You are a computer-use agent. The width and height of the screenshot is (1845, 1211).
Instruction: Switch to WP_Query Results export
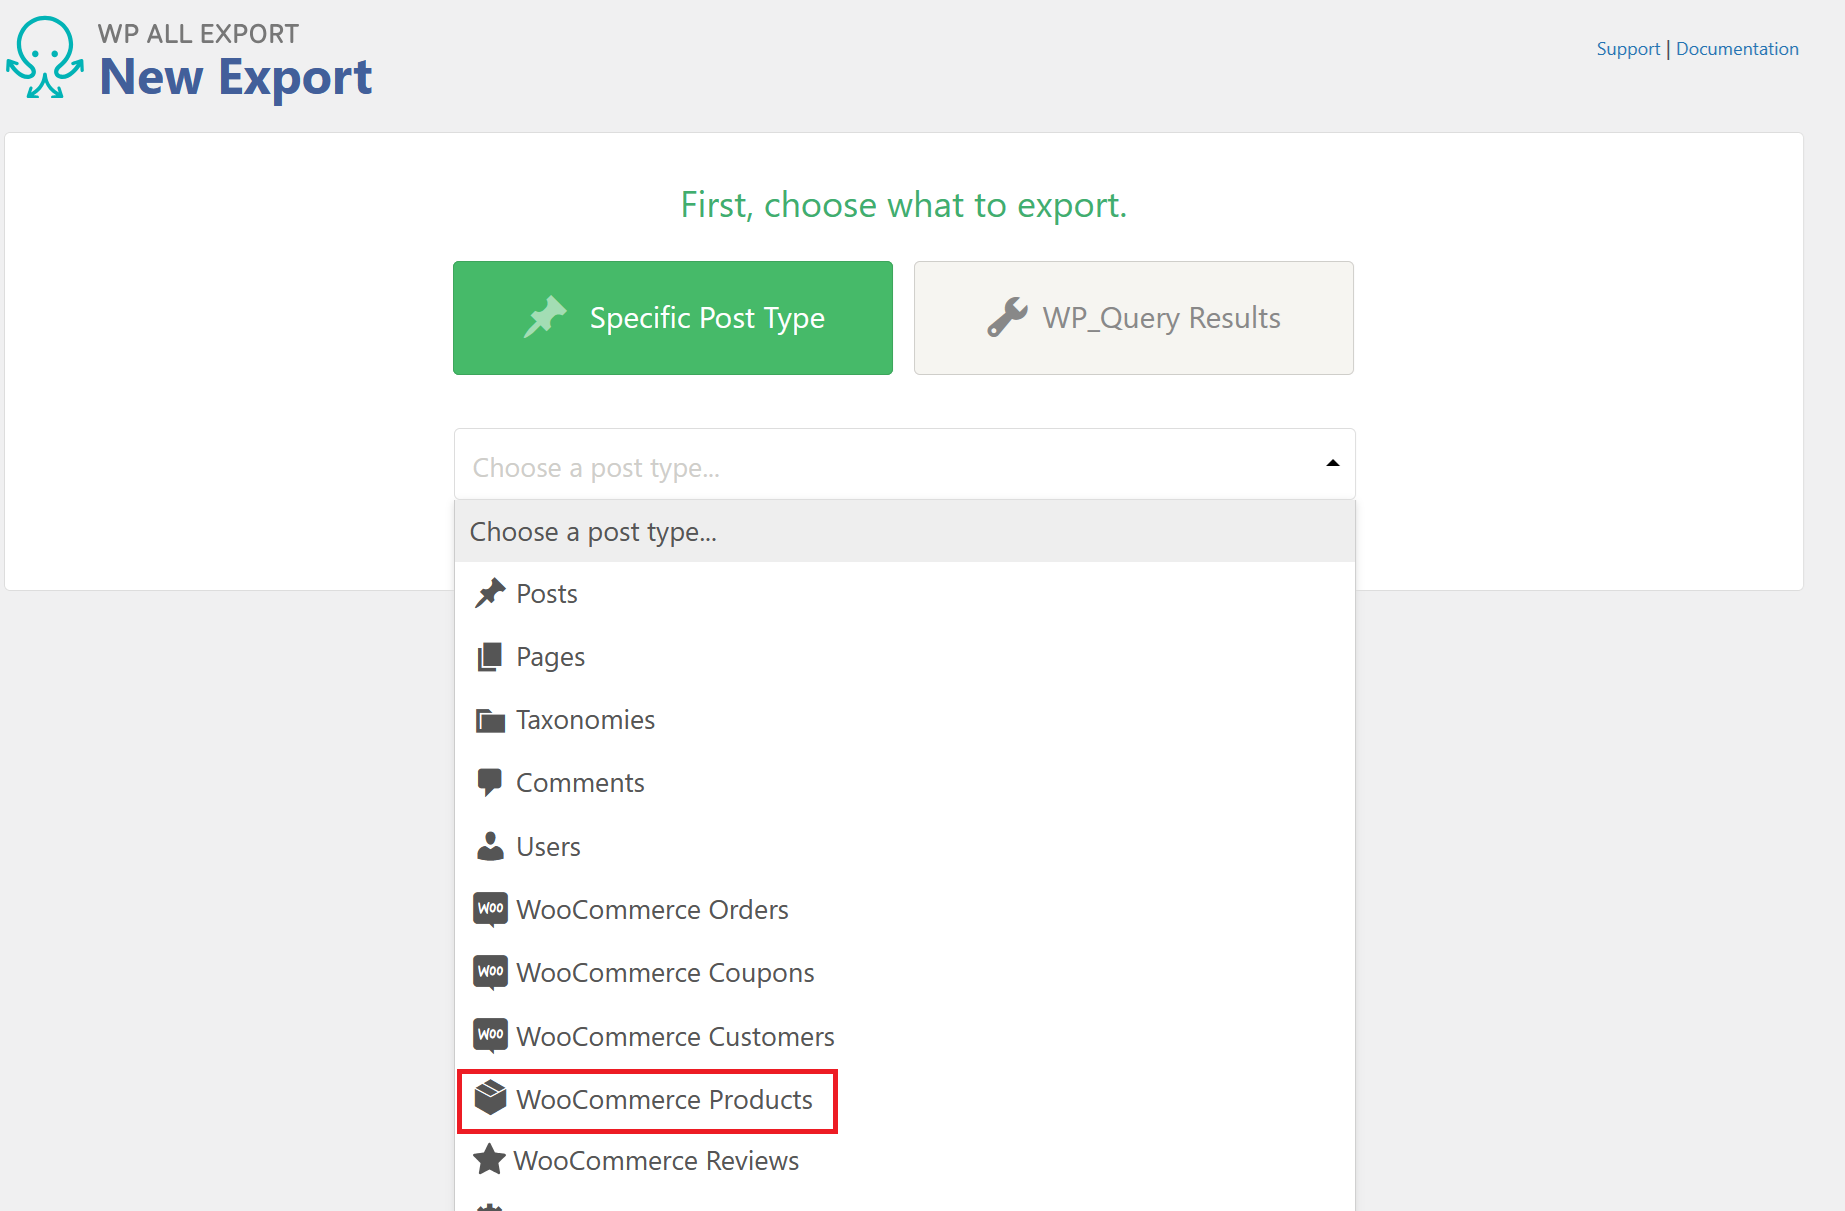pyautogui.click(x=1134, y=318)
